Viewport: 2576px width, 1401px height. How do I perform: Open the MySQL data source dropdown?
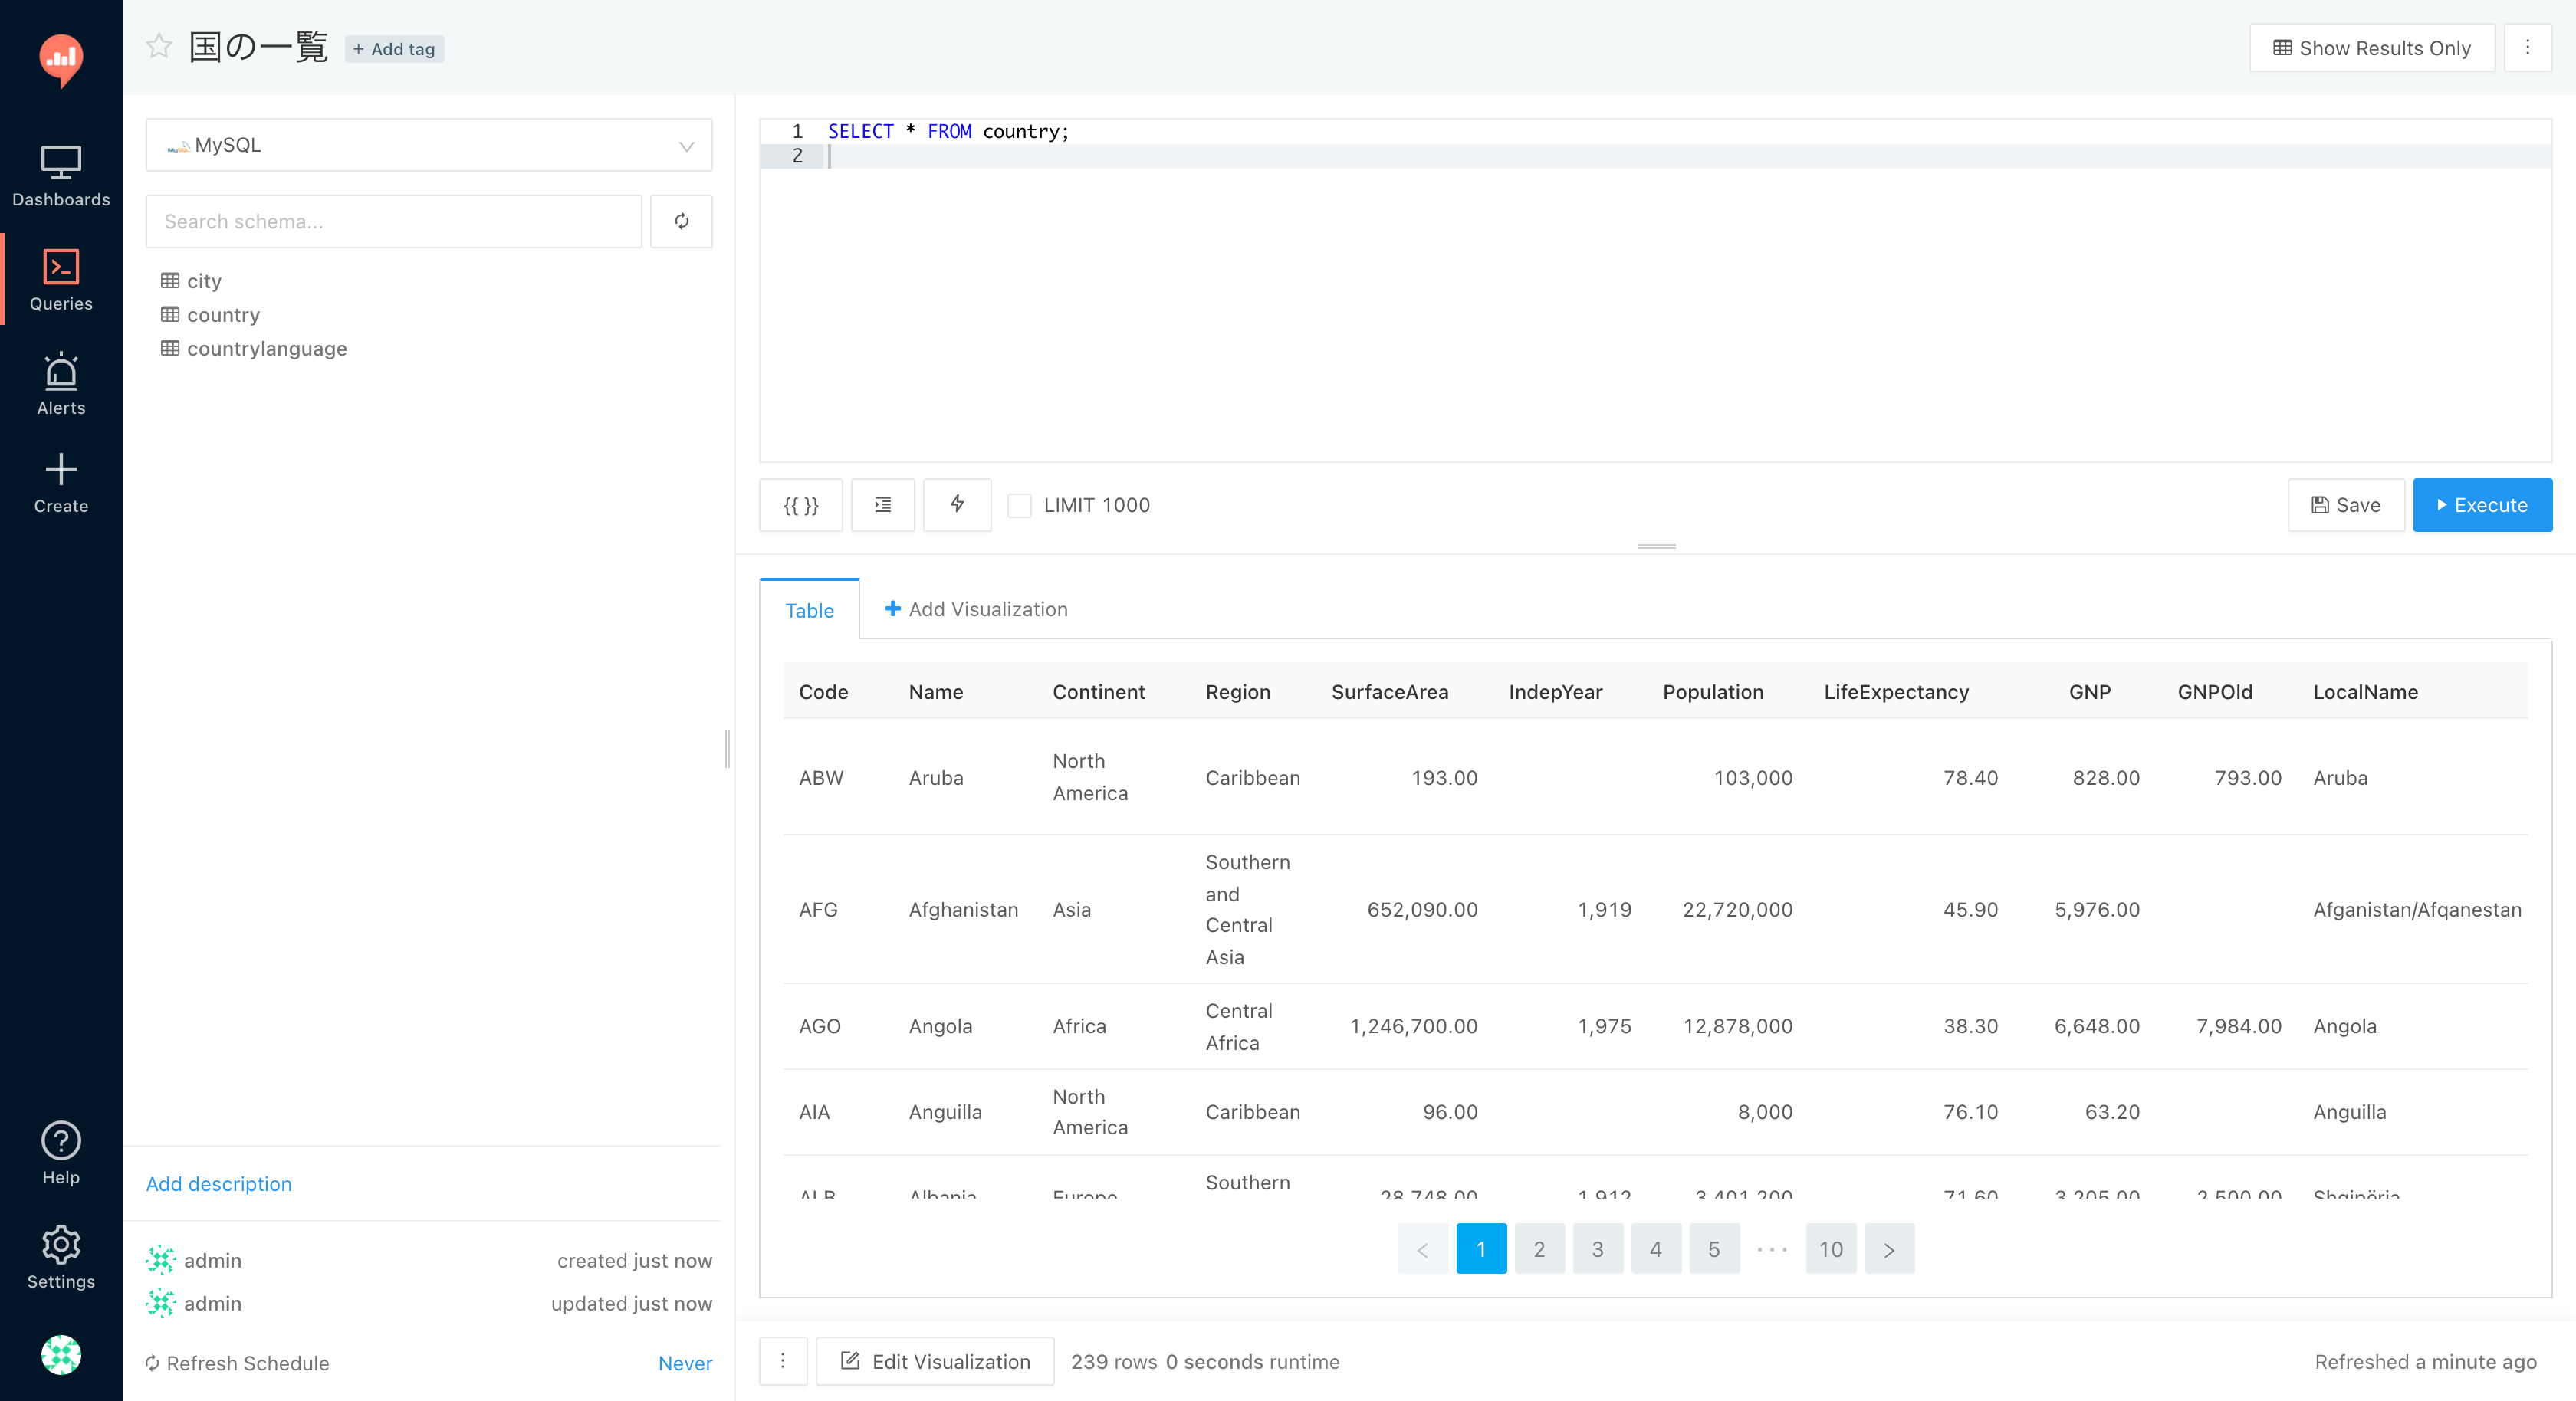[429, 145]
